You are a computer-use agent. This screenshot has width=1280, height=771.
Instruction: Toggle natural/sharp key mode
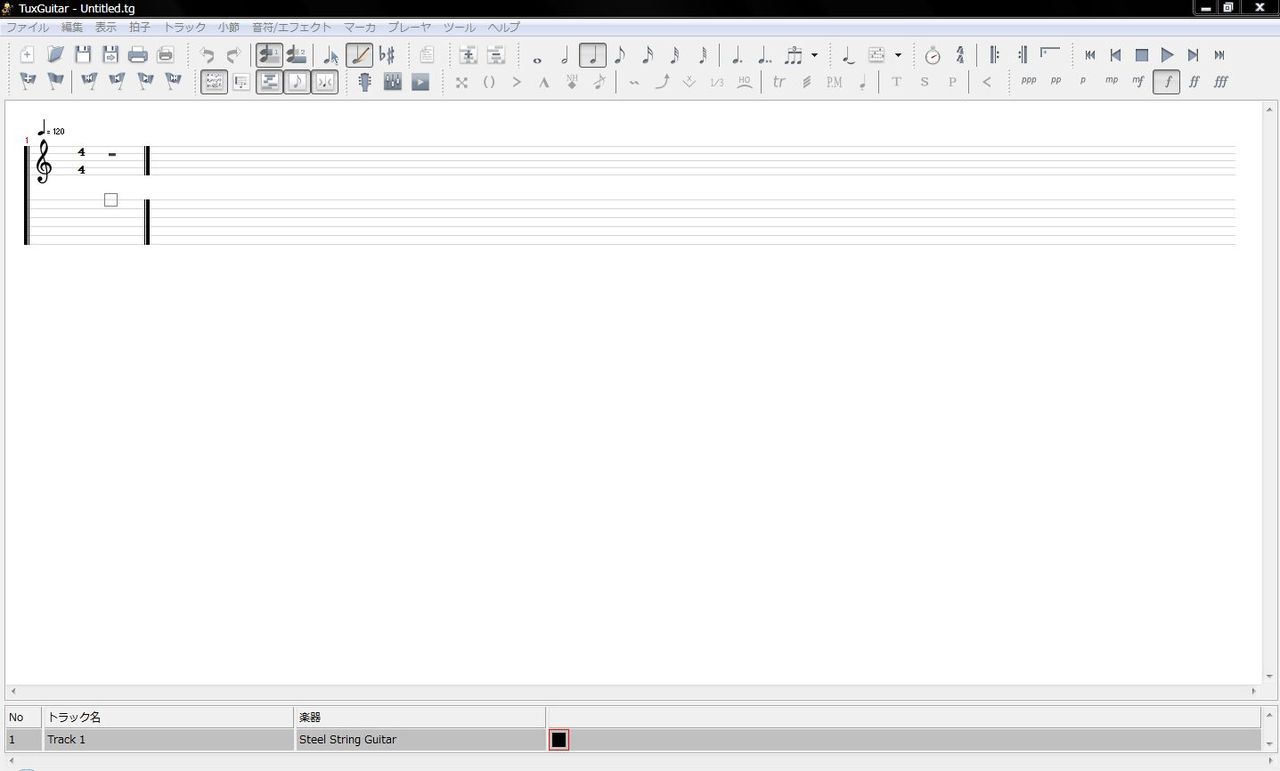point(387,55)
